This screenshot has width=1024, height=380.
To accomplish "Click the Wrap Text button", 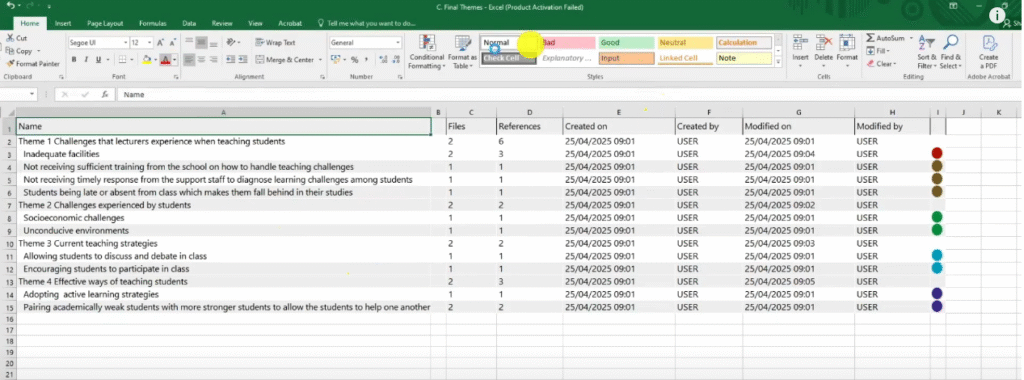I will [275, 42].
